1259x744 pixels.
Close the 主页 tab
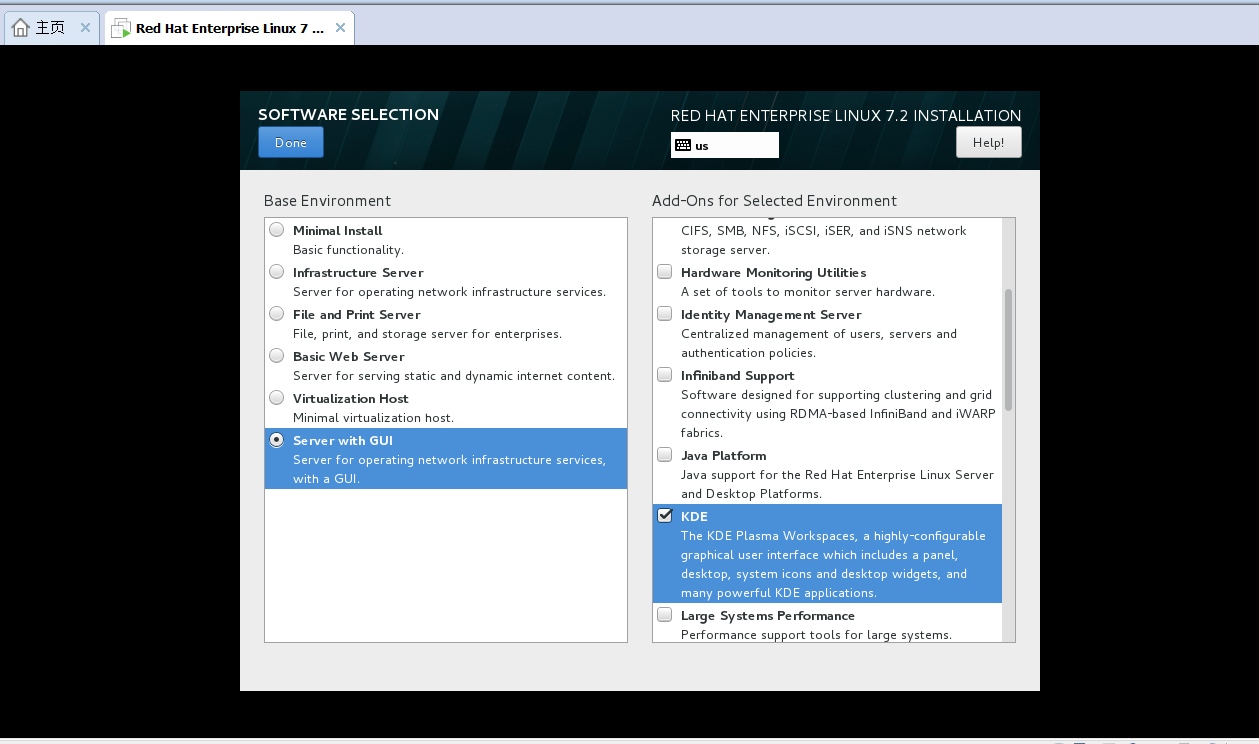point(85,28)
